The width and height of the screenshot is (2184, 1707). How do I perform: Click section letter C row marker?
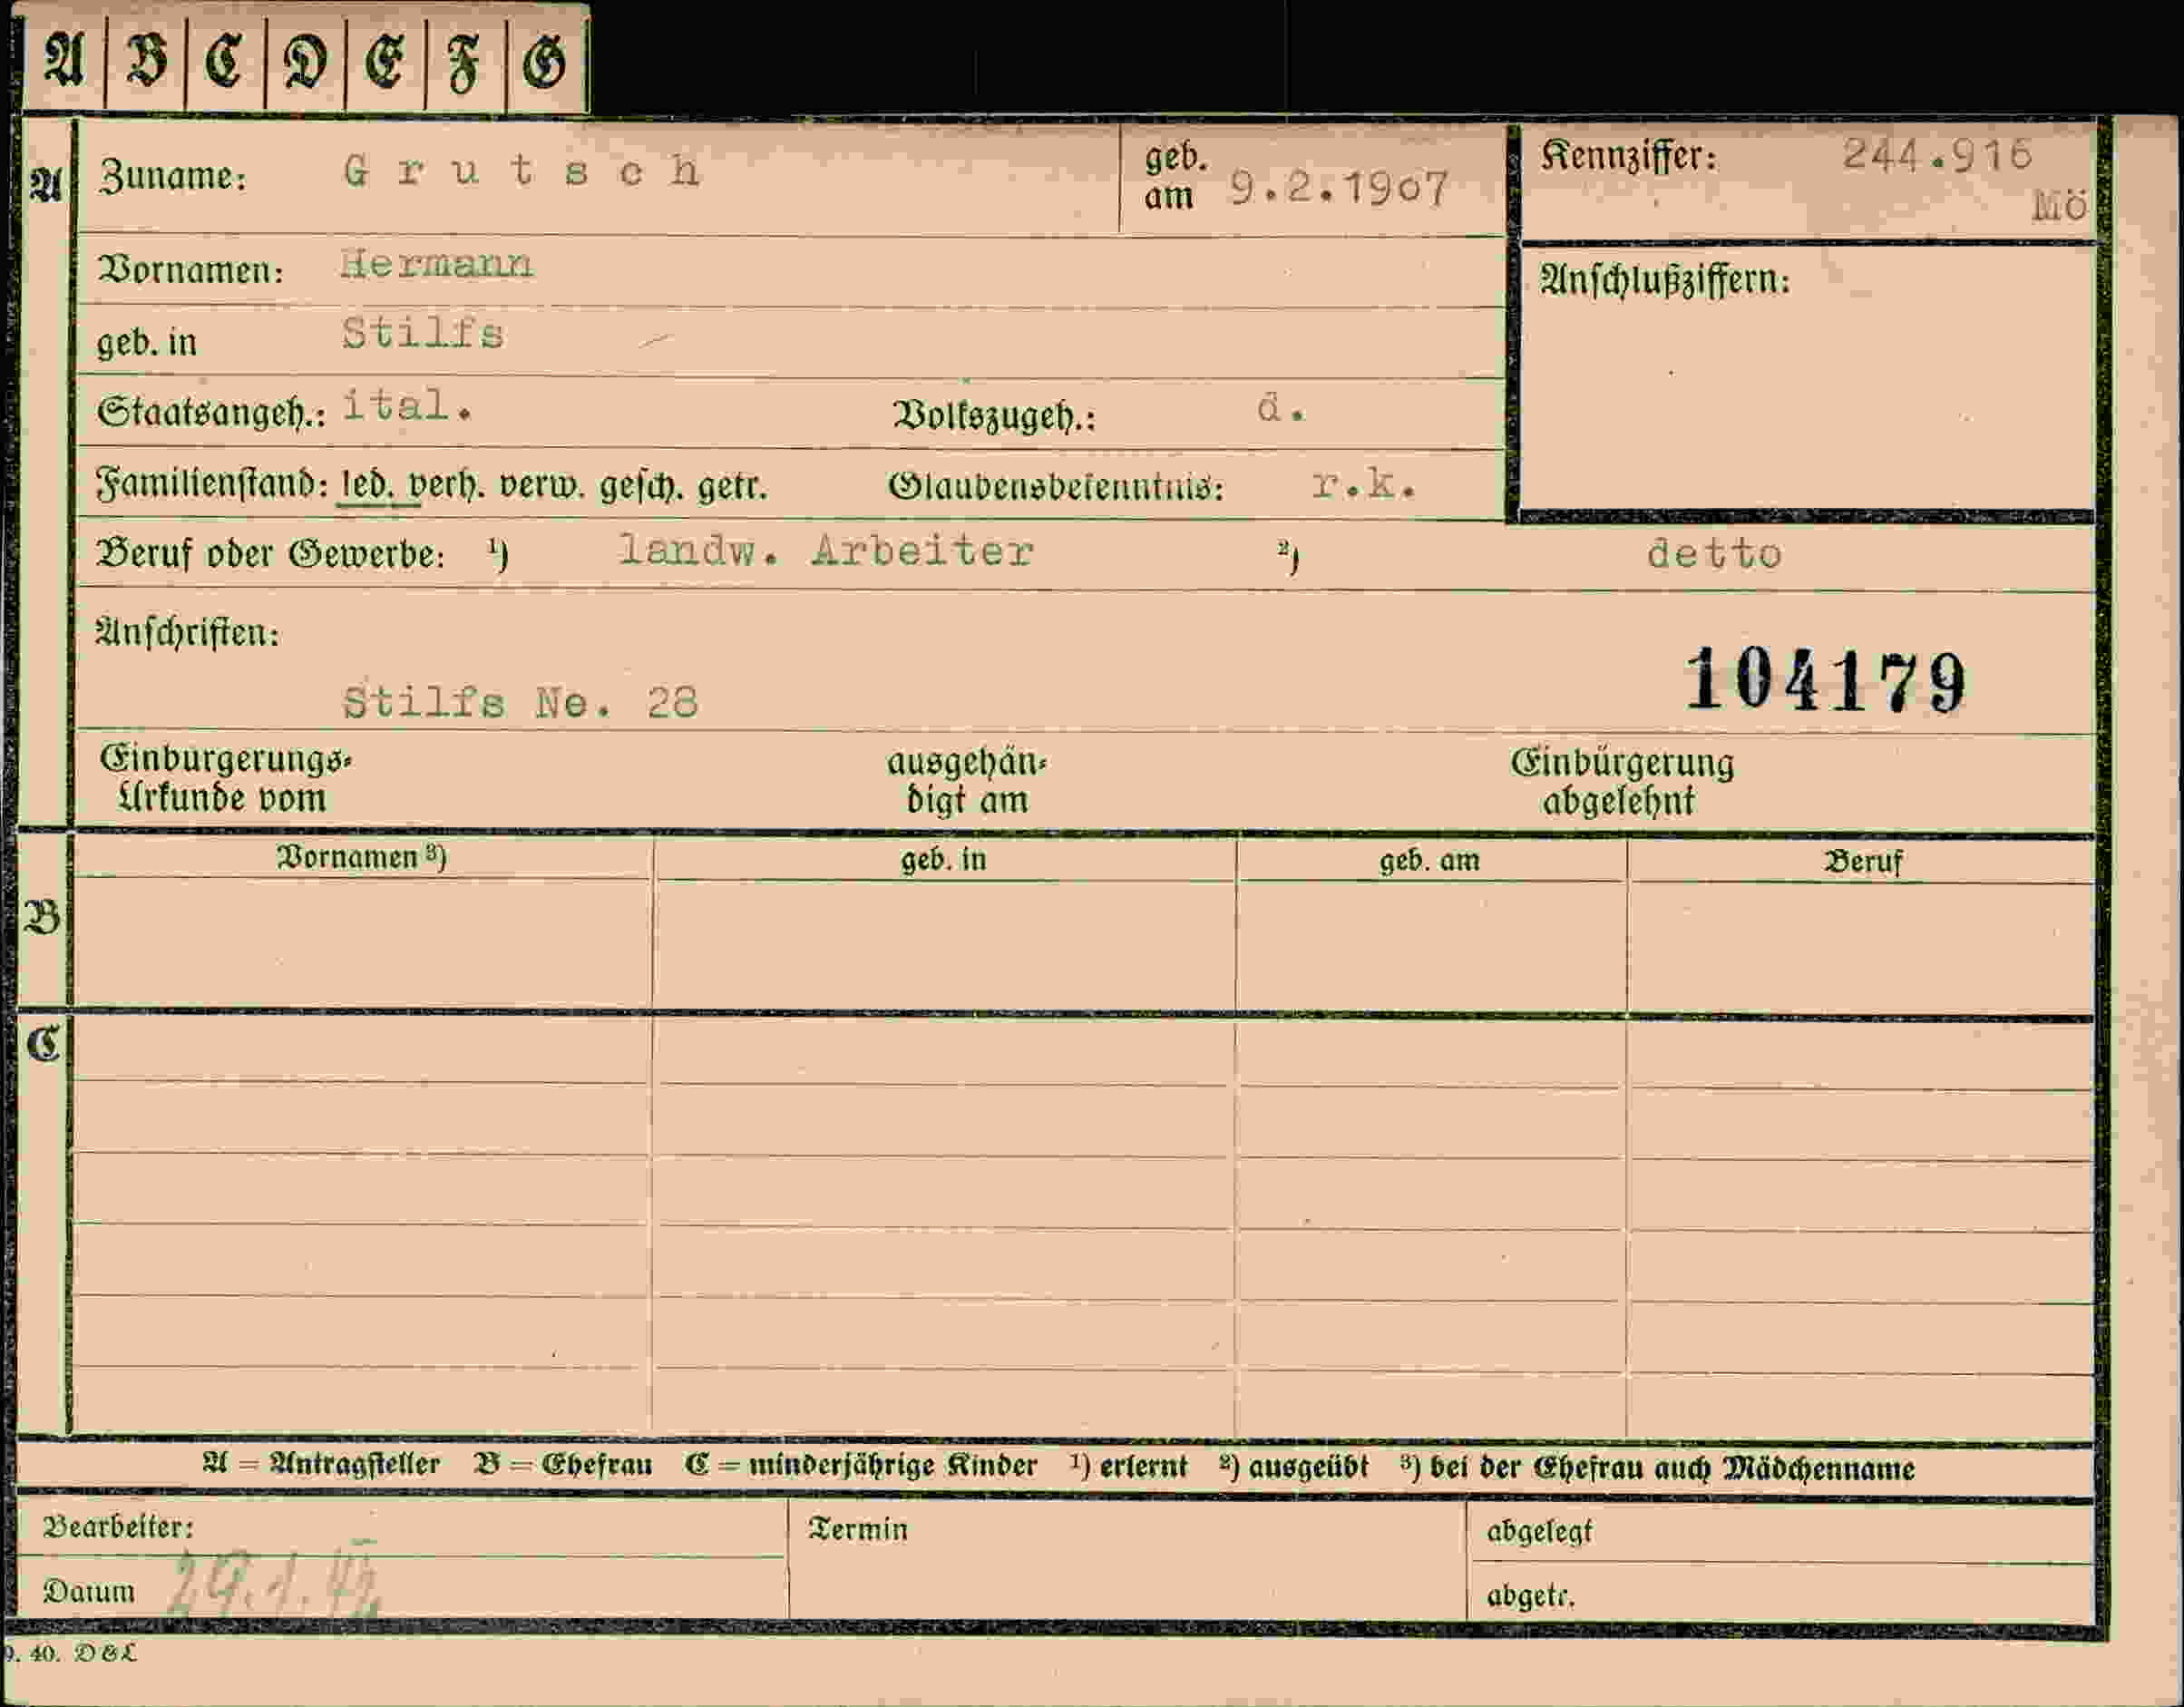pyautogui.click(x=43, y=1045)
